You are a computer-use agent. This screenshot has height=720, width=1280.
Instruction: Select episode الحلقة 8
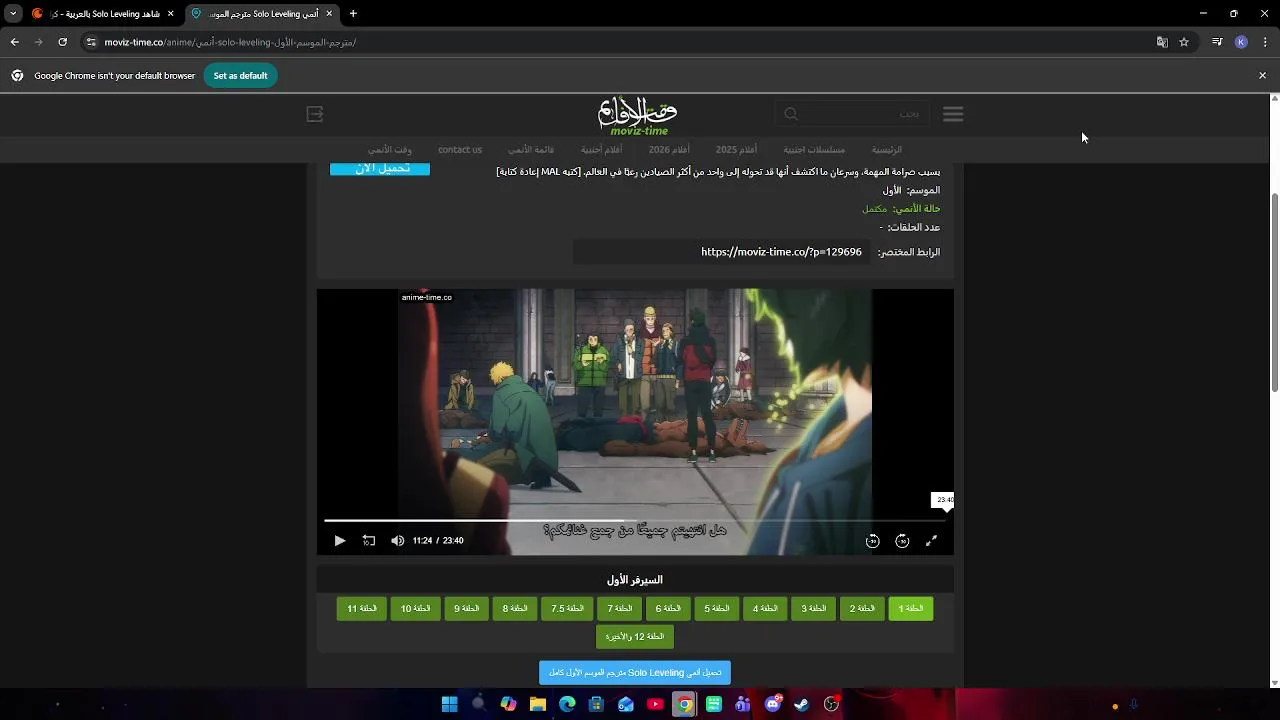tap(515, 608)
